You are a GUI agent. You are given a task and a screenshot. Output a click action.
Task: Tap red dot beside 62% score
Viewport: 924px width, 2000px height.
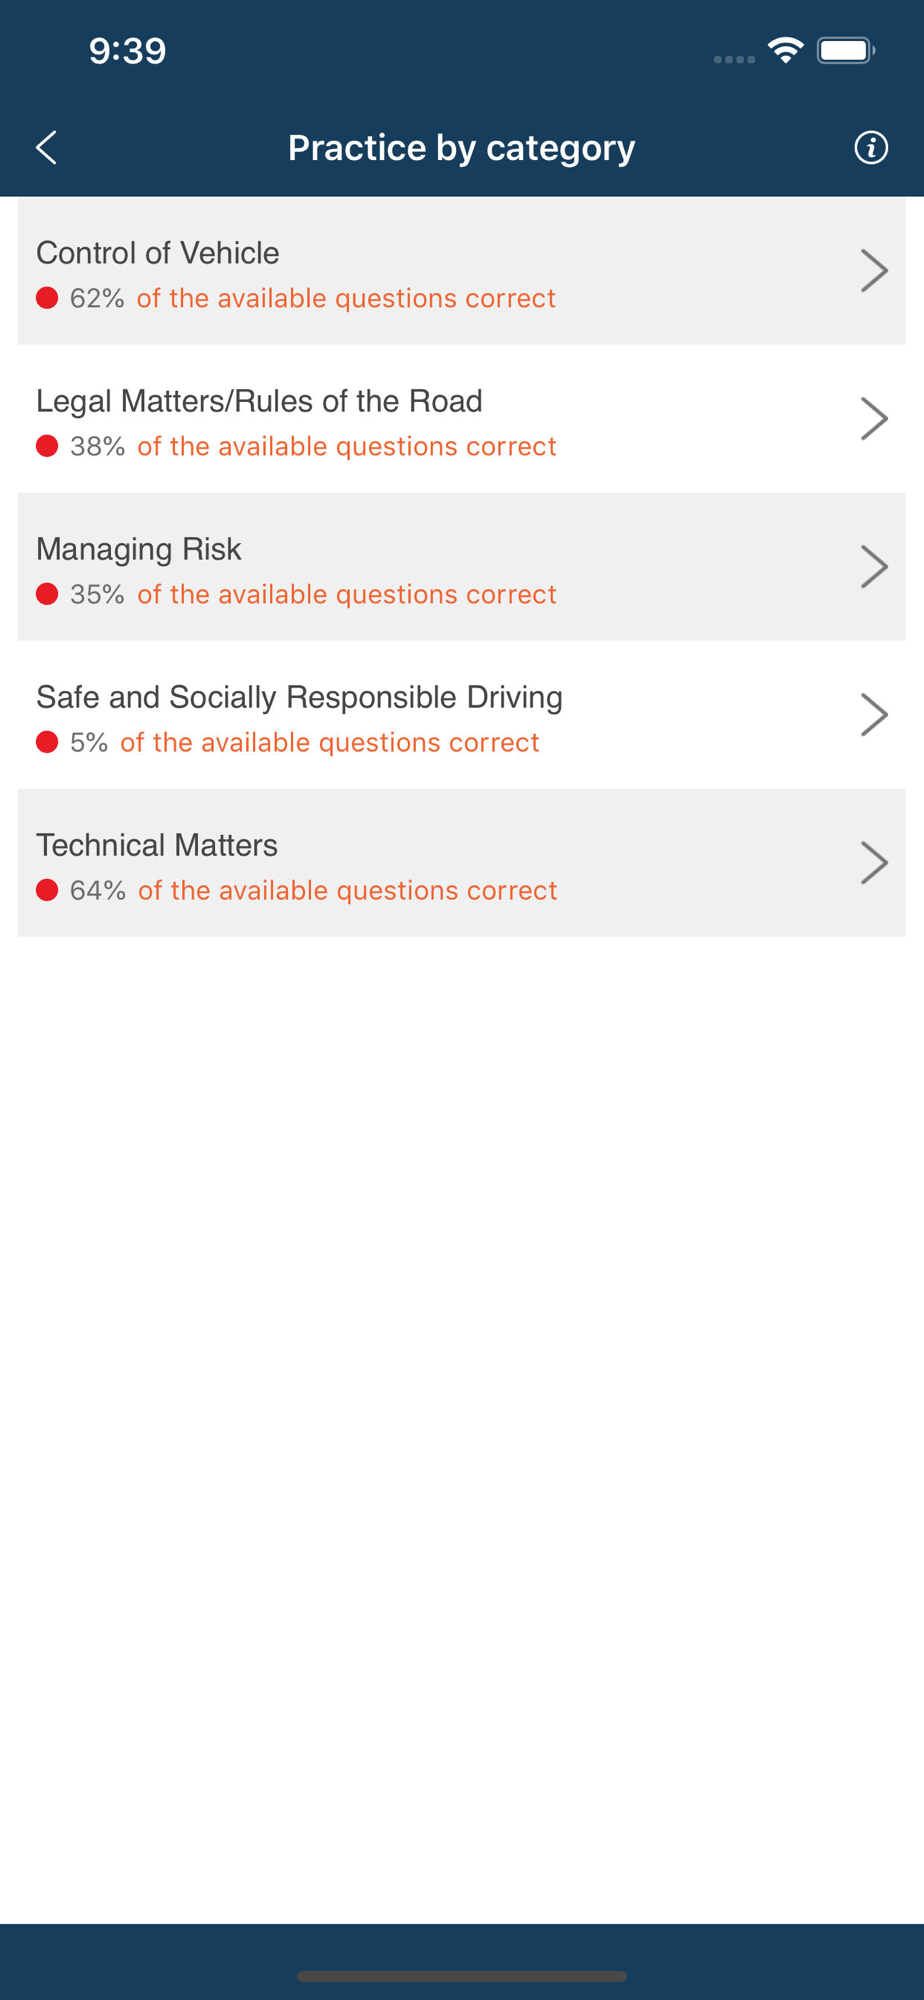coord(47,298)
